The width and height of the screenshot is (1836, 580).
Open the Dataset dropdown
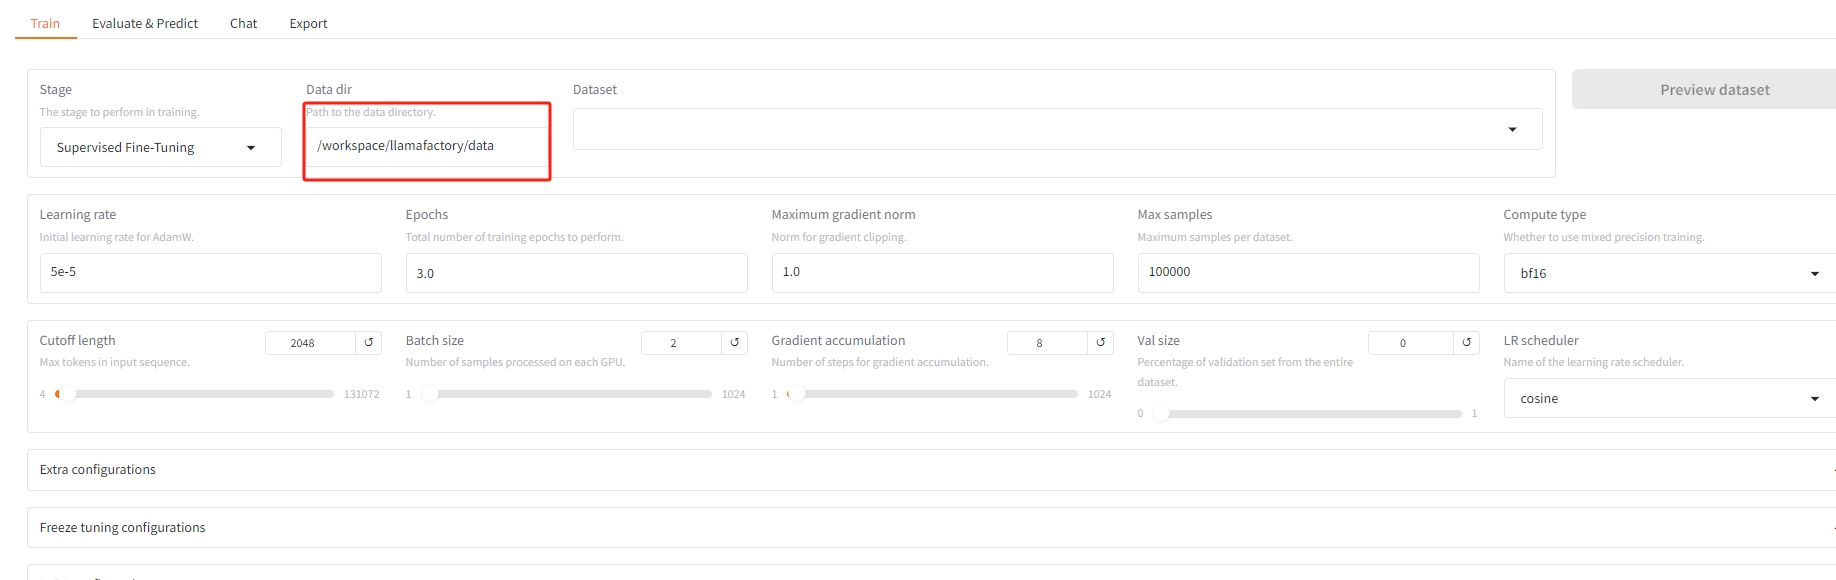click(x=1056, y=129)
